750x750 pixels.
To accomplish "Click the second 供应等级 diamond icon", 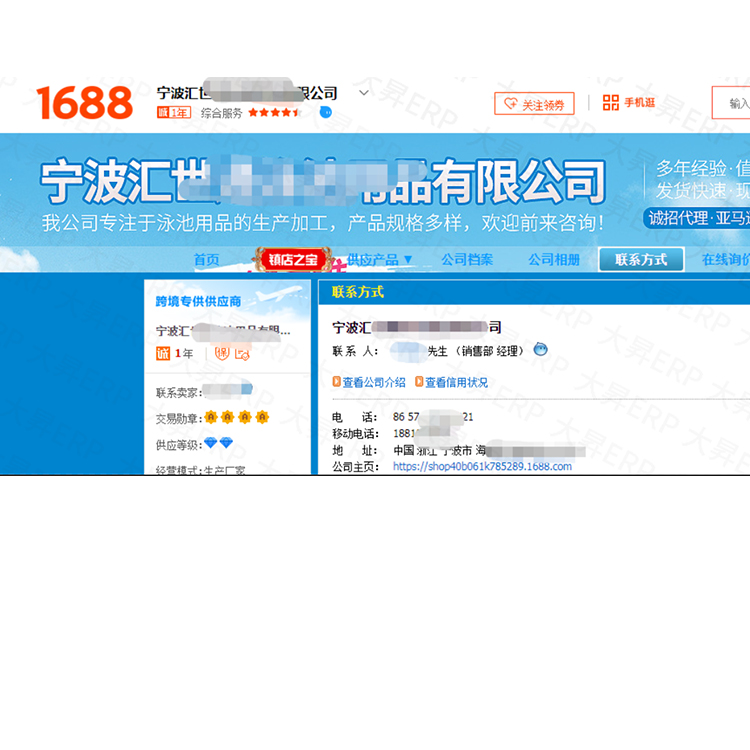I will point(226,443).
